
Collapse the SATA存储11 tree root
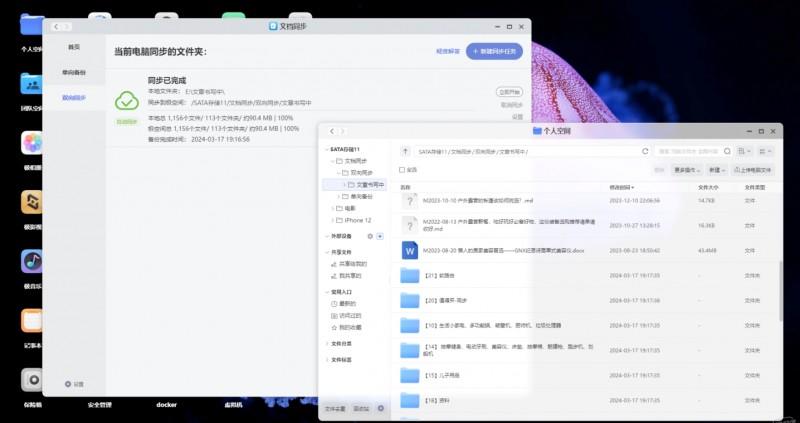(327, 150)
